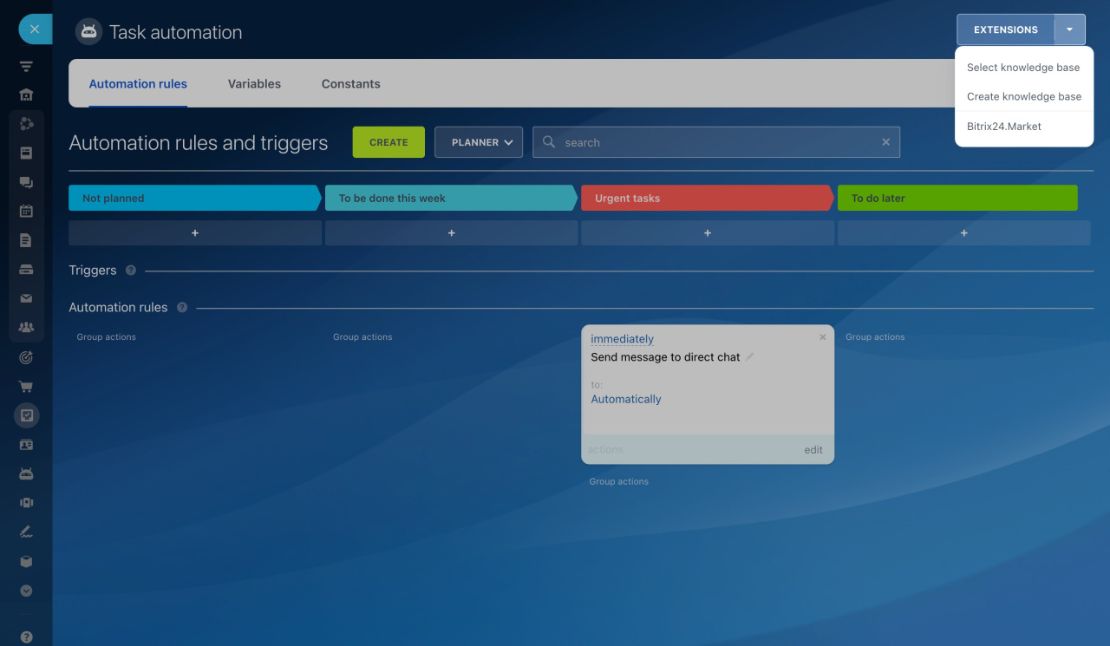This screenshot has height=646, width=1110.
Task: Select the red Urgent tasks stage header
Action: coord(707,198)
